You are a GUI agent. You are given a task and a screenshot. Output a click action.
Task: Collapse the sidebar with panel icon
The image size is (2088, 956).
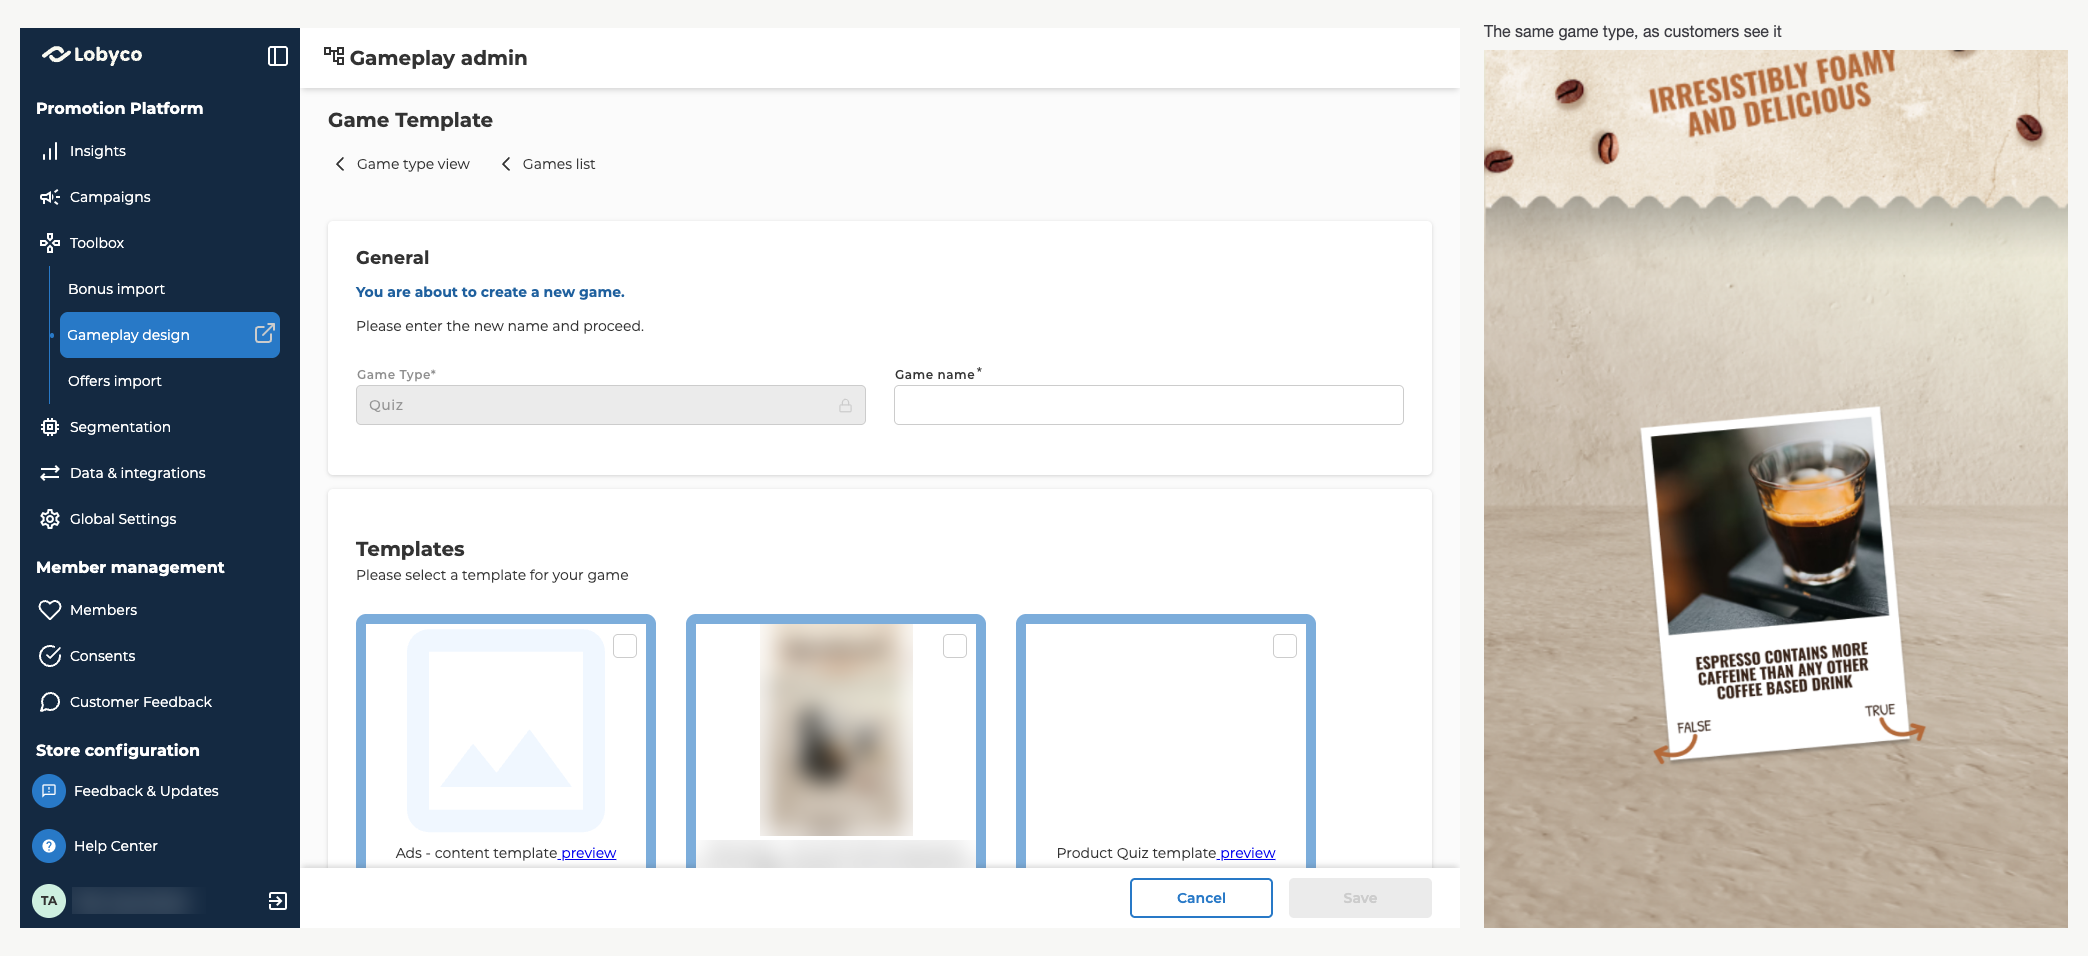[x=278, y=56]
